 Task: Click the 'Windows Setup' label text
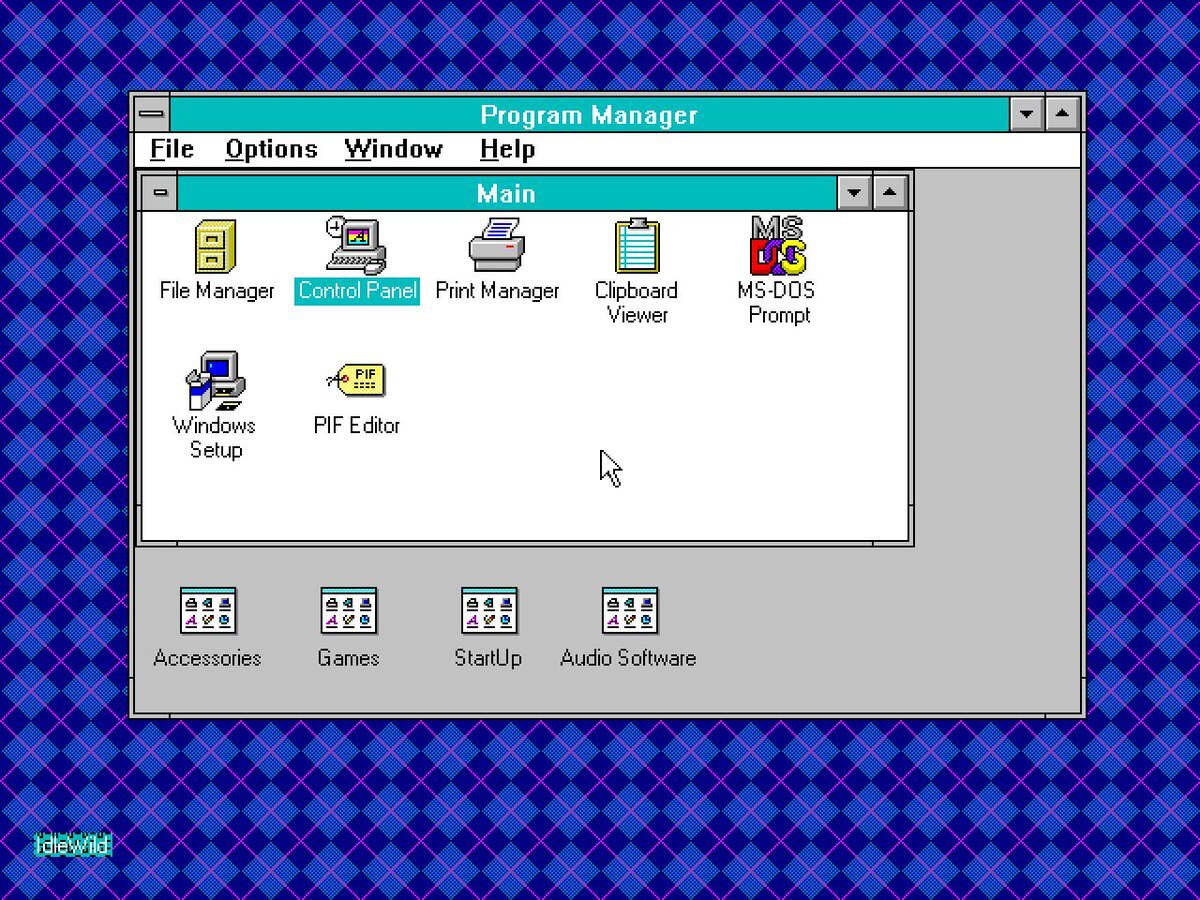click(215, 438)
